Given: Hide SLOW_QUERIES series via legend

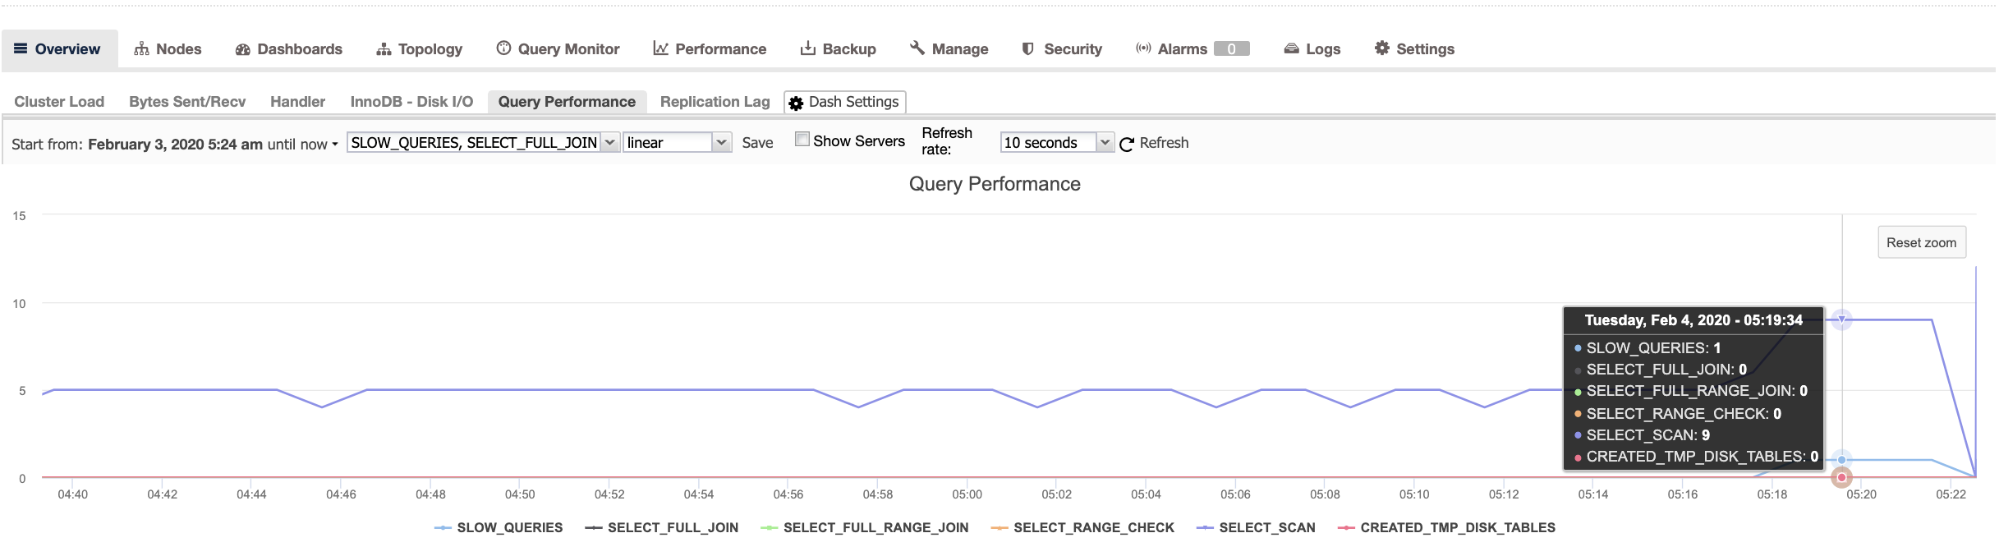Looking at the screenshot, I should coord(509,528).
